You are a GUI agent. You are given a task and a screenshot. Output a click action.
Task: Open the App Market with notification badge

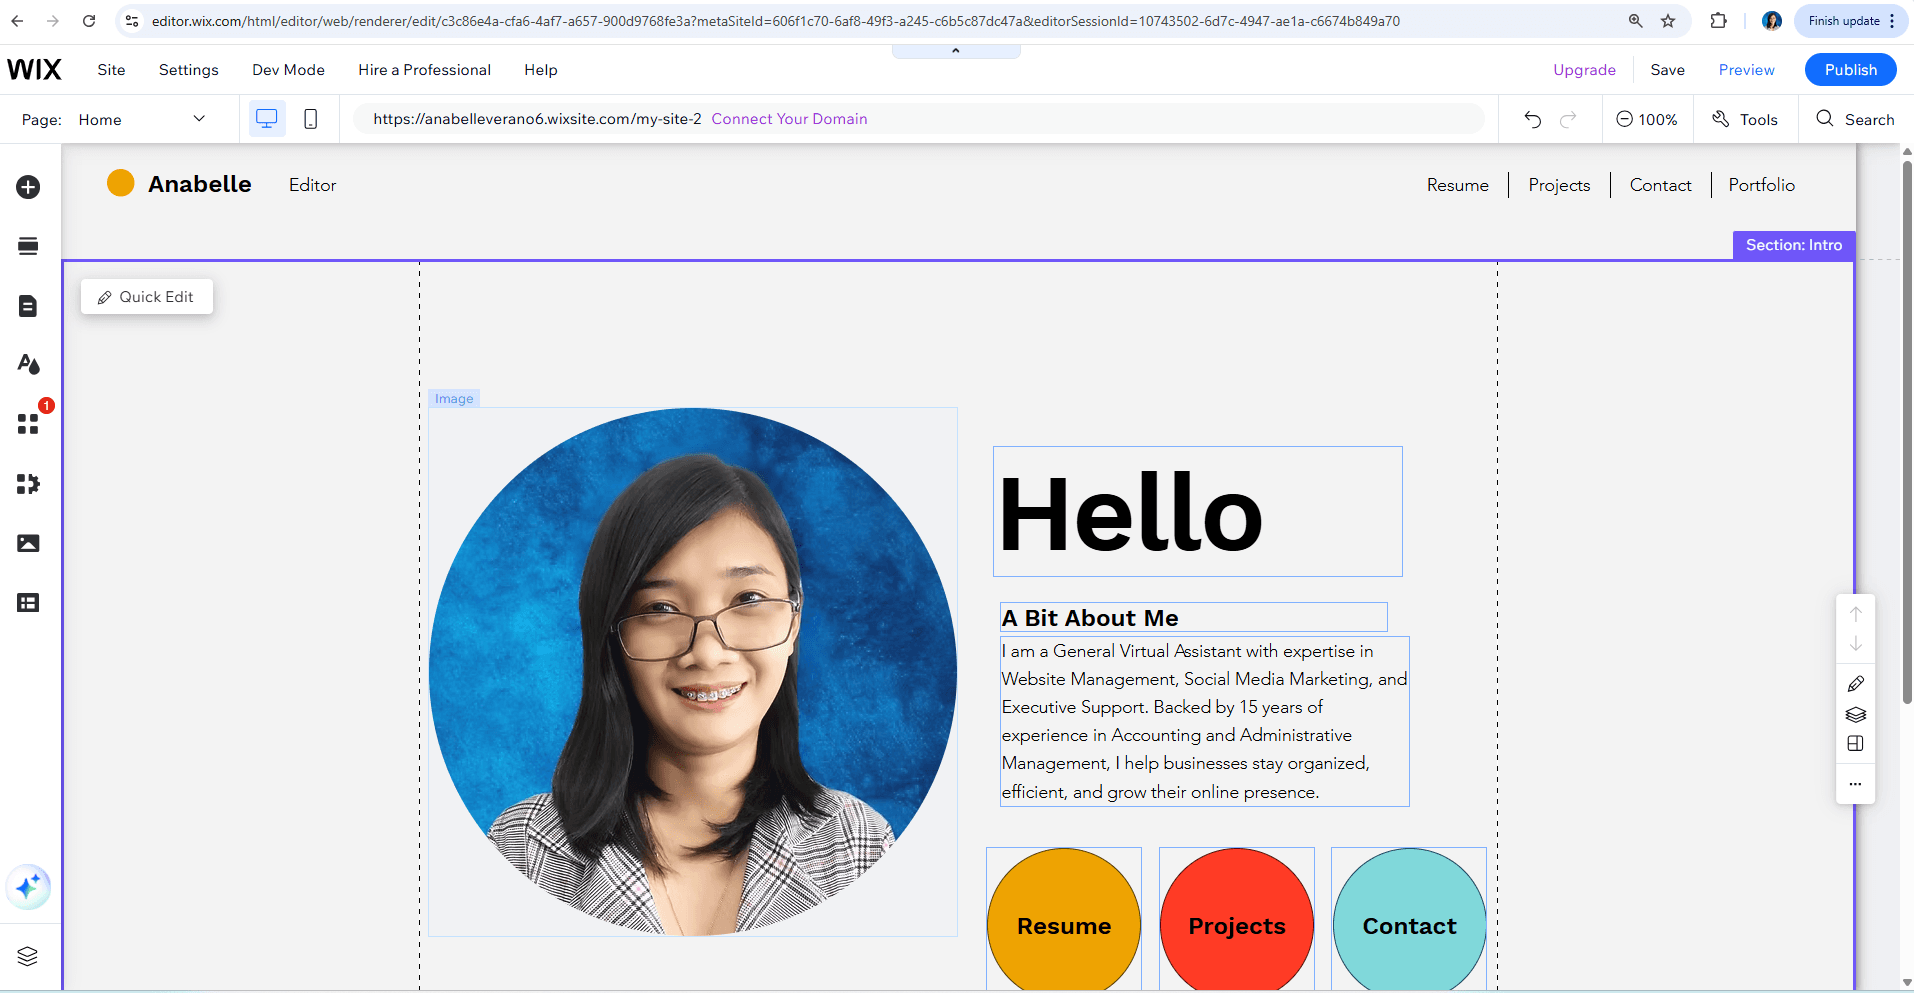pos(28,423)
